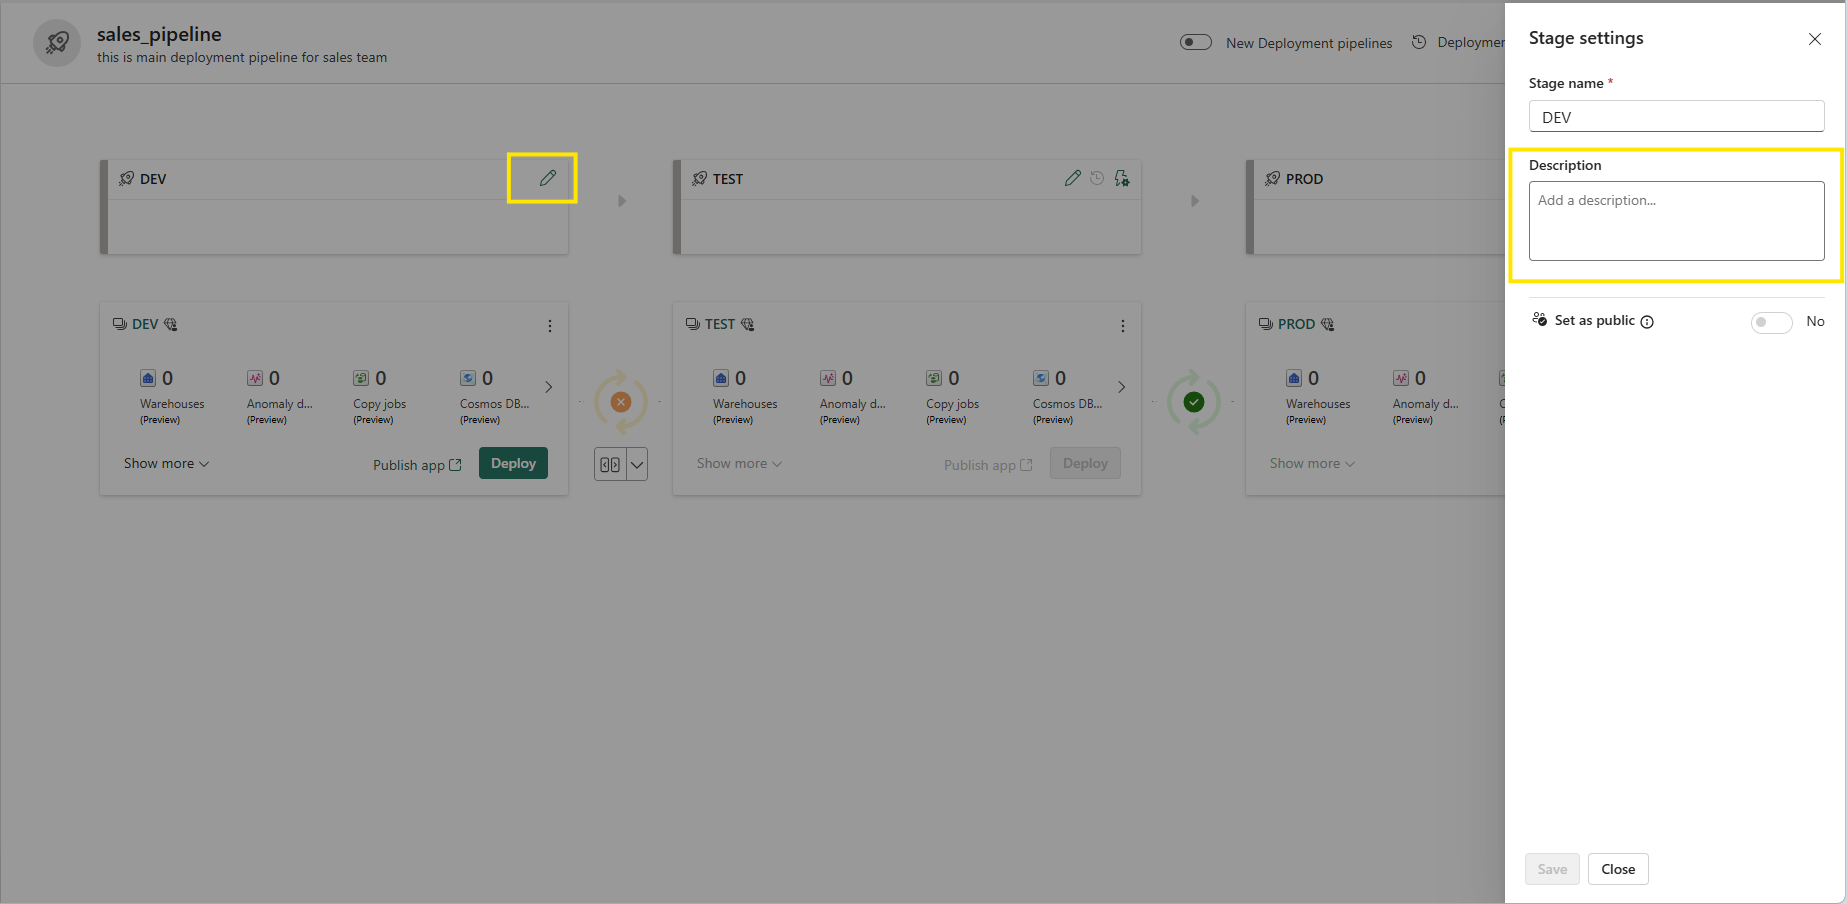Screen dimensions: 1847x904
Task: Click the Warehouses icon in TEST workspace card
Action: coord(721,378)
